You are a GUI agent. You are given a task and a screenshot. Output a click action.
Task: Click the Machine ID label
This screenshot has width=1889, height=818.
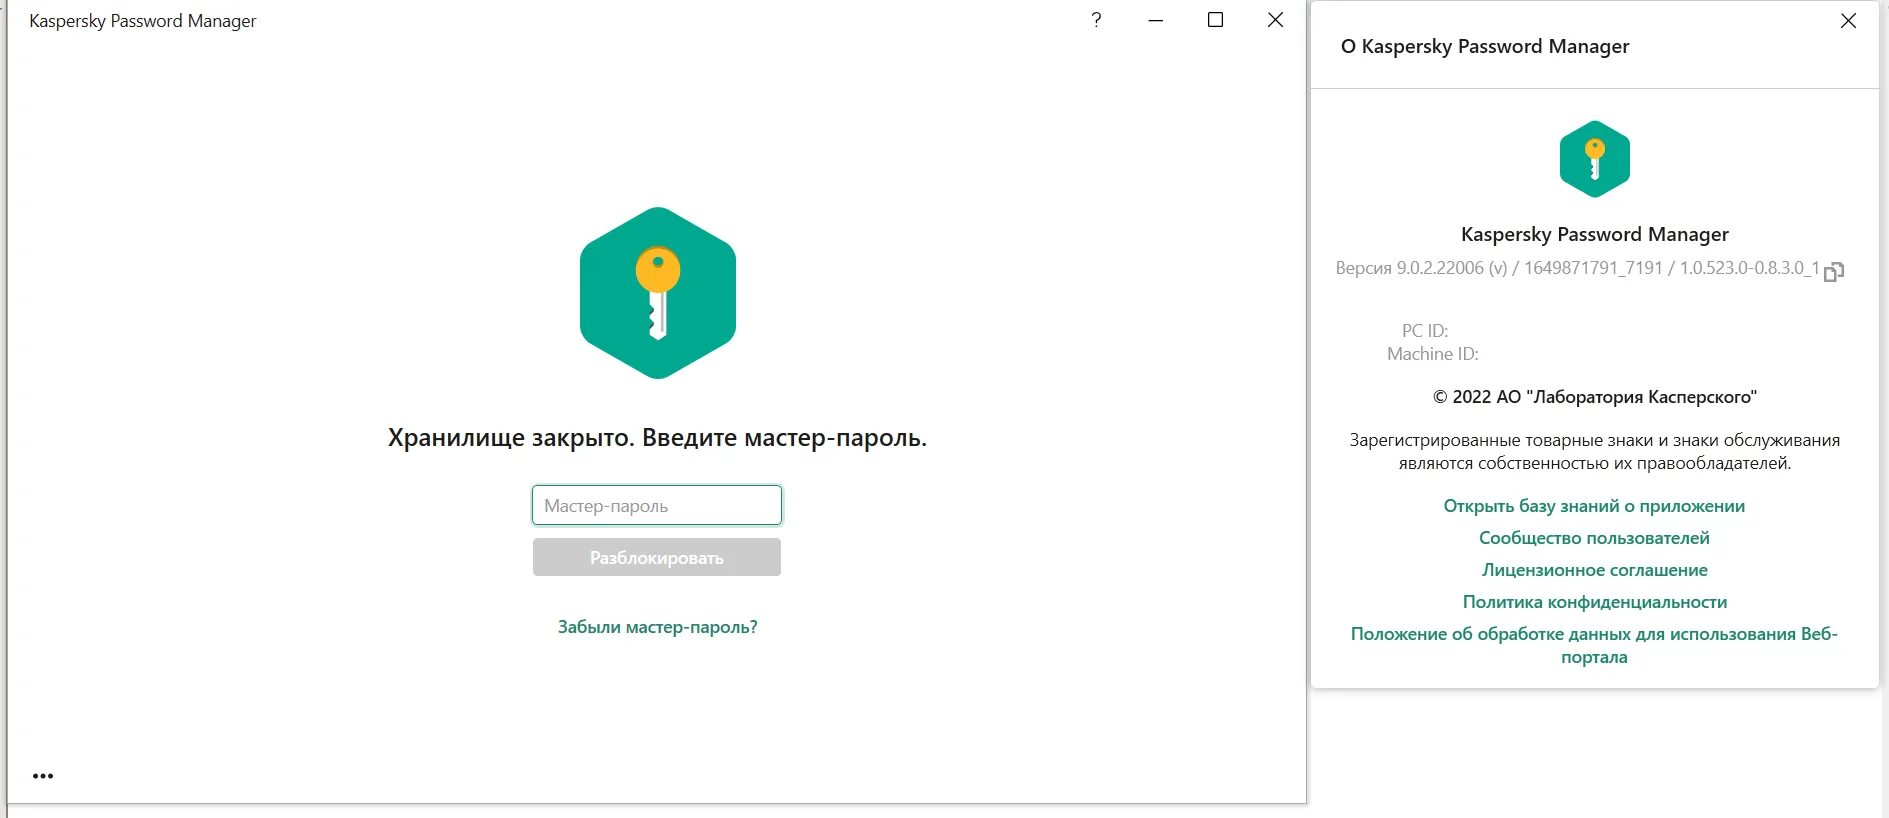tap(1432, 354)
